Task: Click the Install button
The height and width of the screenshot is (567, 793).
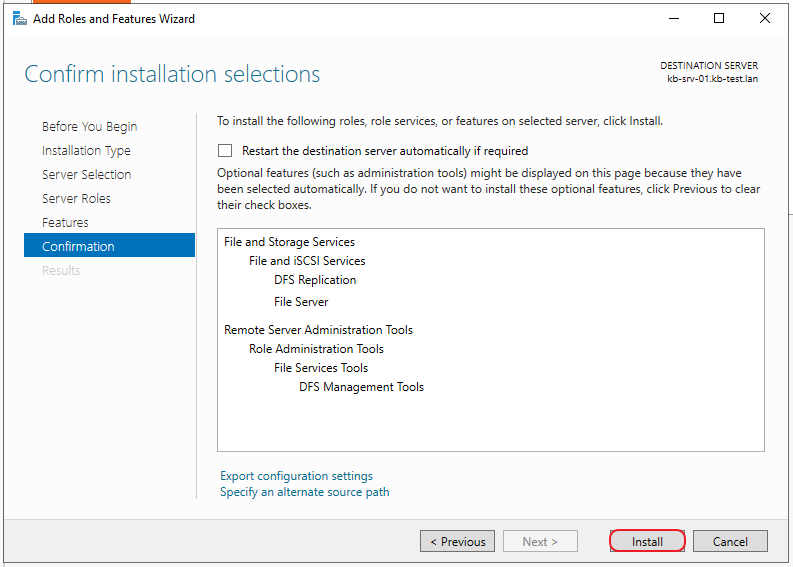Action: pos(647,541)
